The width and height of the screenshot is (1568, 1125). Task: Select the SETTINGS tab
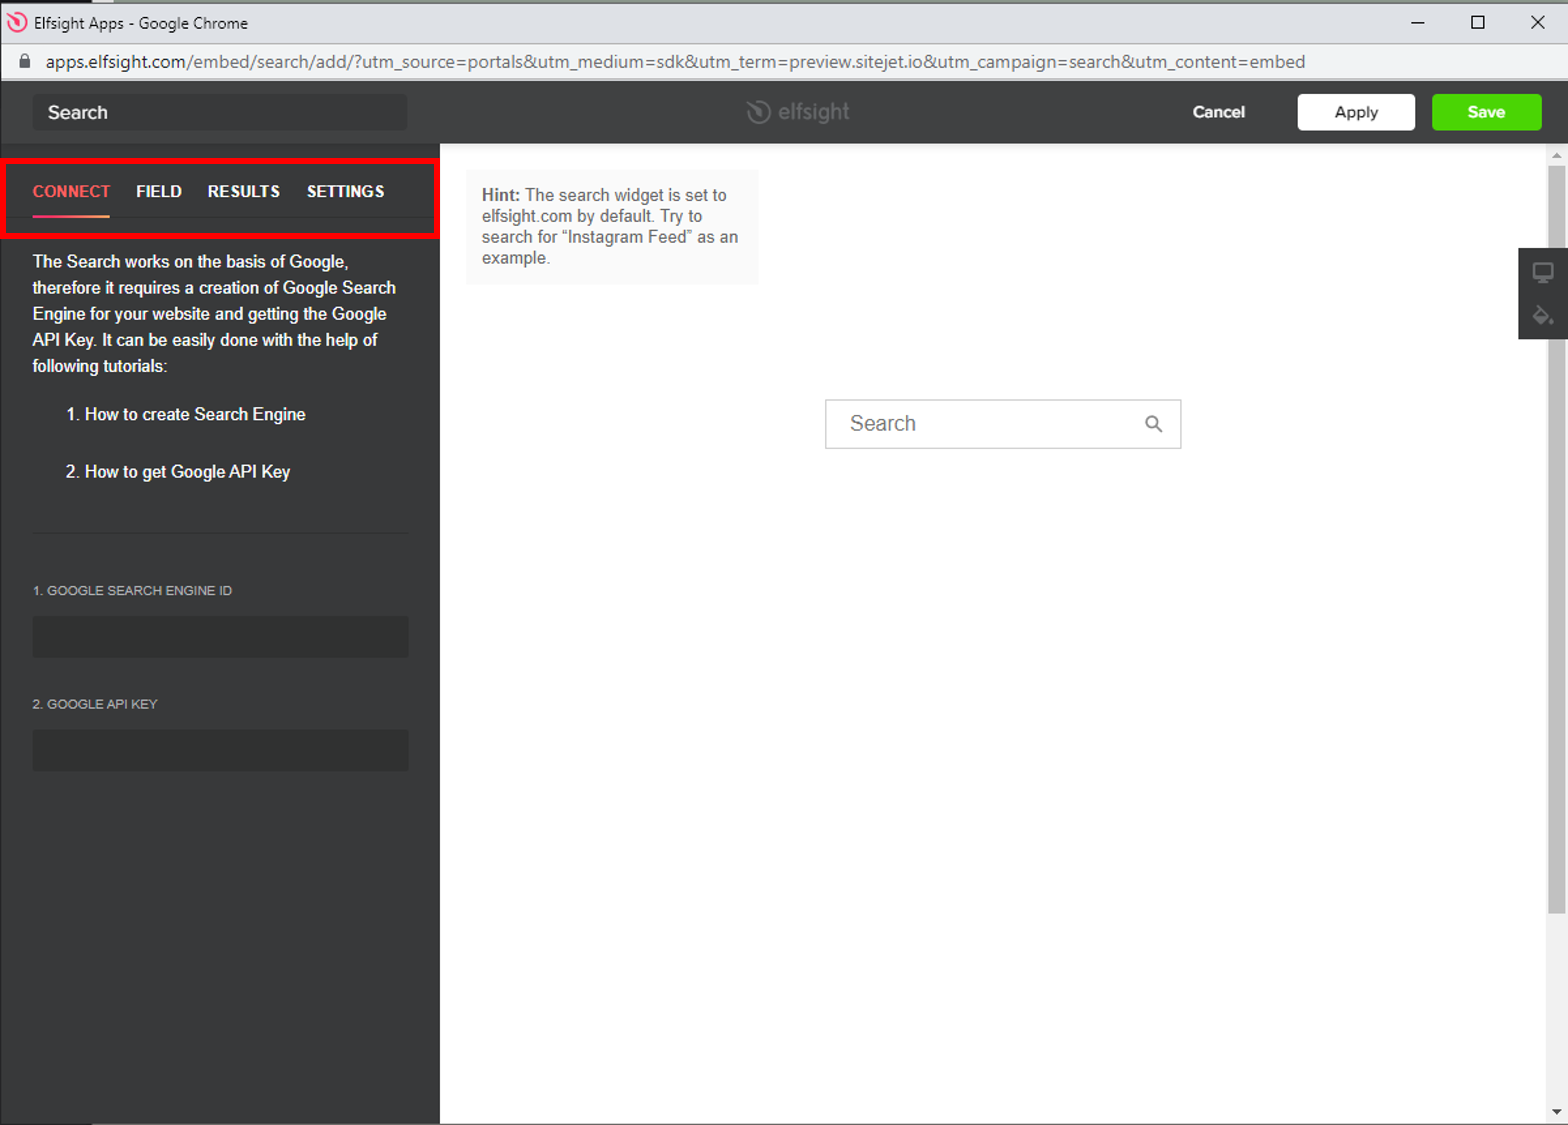[x=345, y=191]
